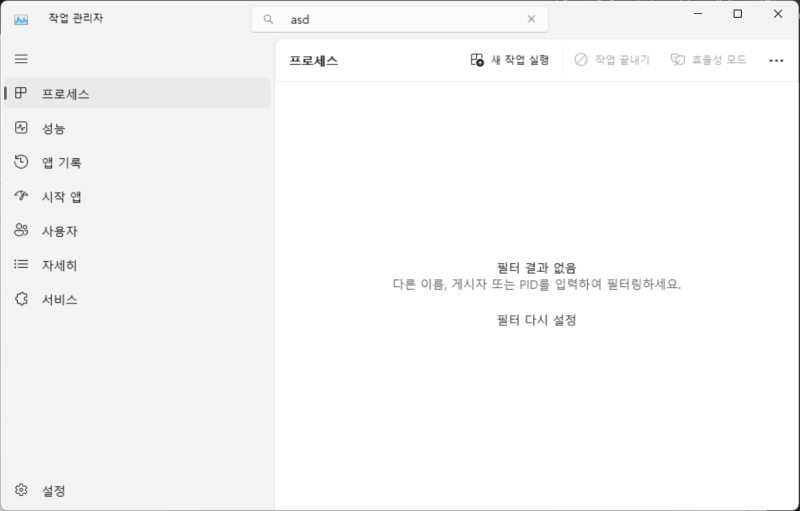Click the new task run icon
The height and width of the screenshot is (511, 800).
point(477,60)
